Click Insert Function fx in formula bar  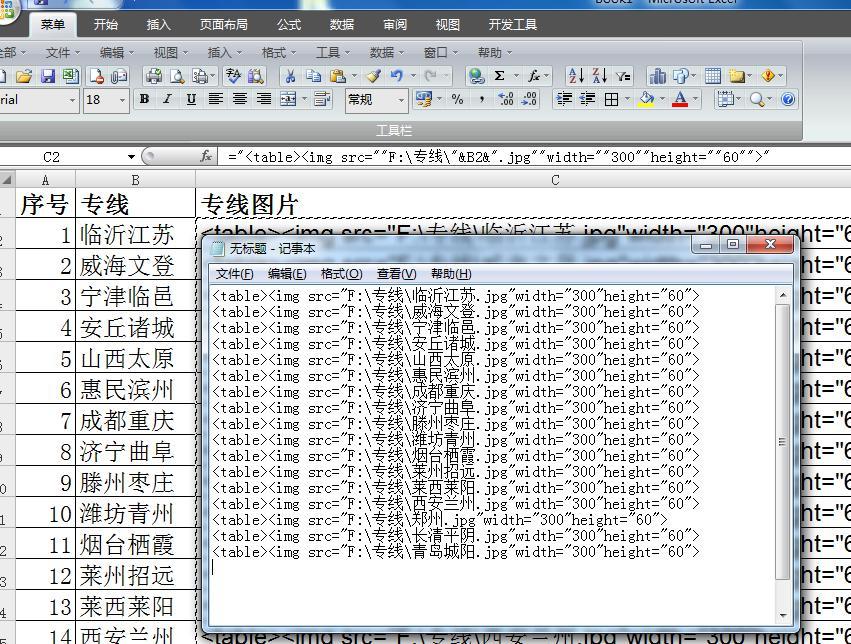(x=206, y=157)
